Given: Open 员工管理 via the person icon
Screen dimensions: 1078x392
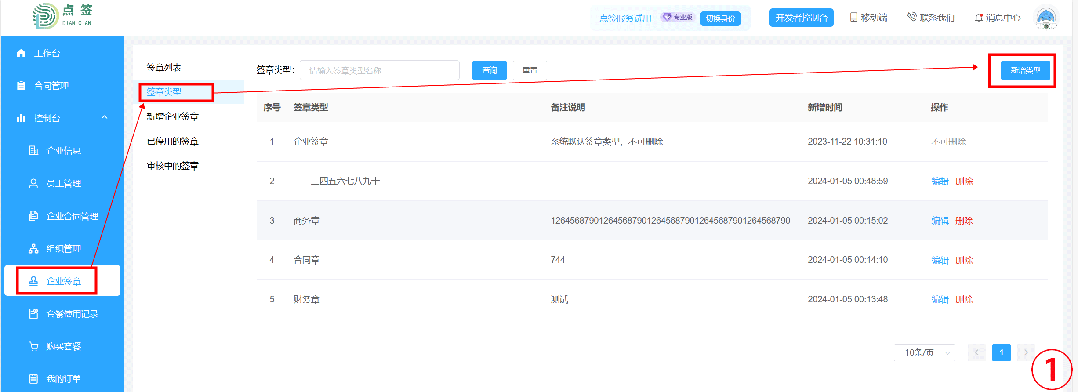Looking at the screenshot, I should pyautogui.click(x=33, y=183).
